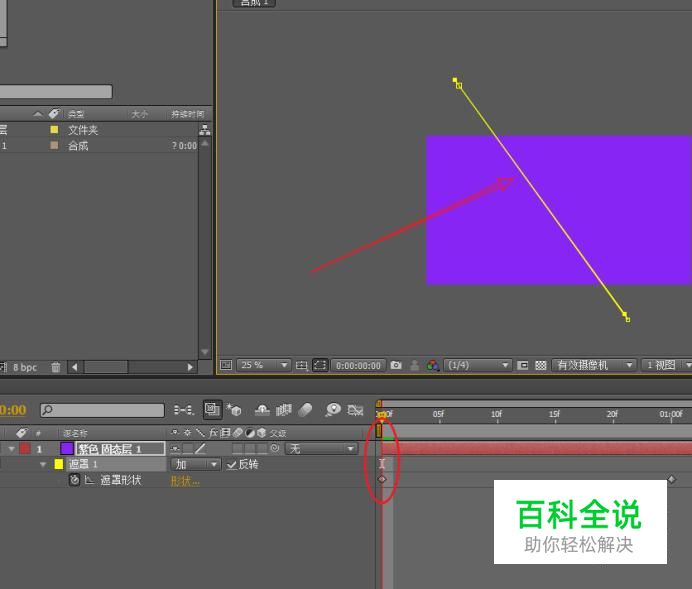Click the red label color of layer 1
The width and height of the screenshot is (692, 589).
[25, 449]
